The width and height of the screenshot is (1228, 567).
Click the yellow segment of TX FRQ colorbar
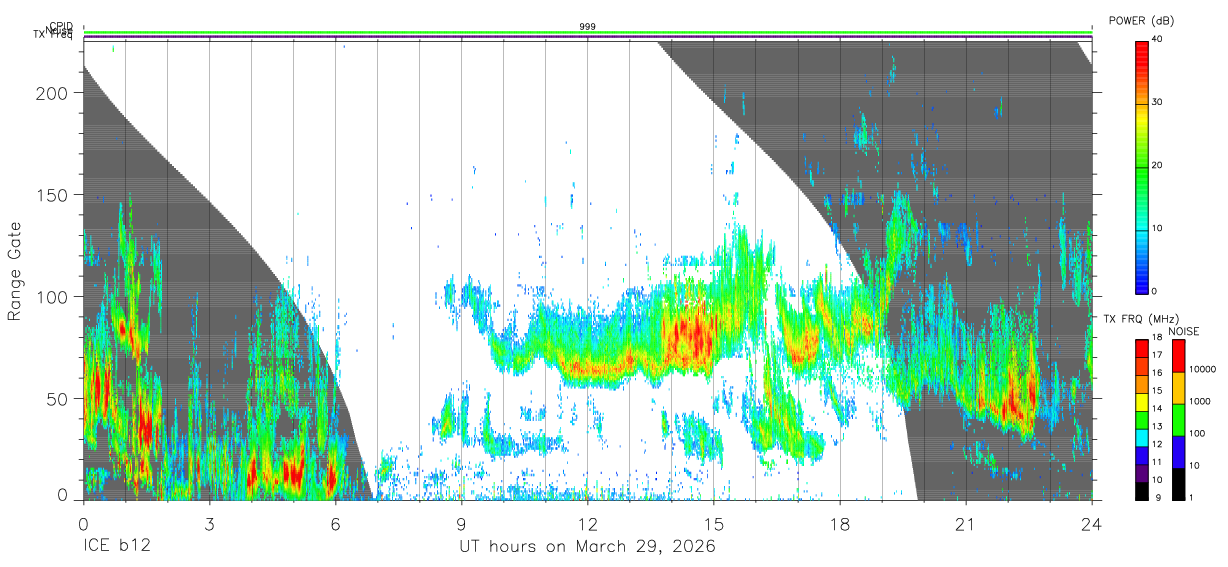pyautogui.click(x=1141, y=402)
